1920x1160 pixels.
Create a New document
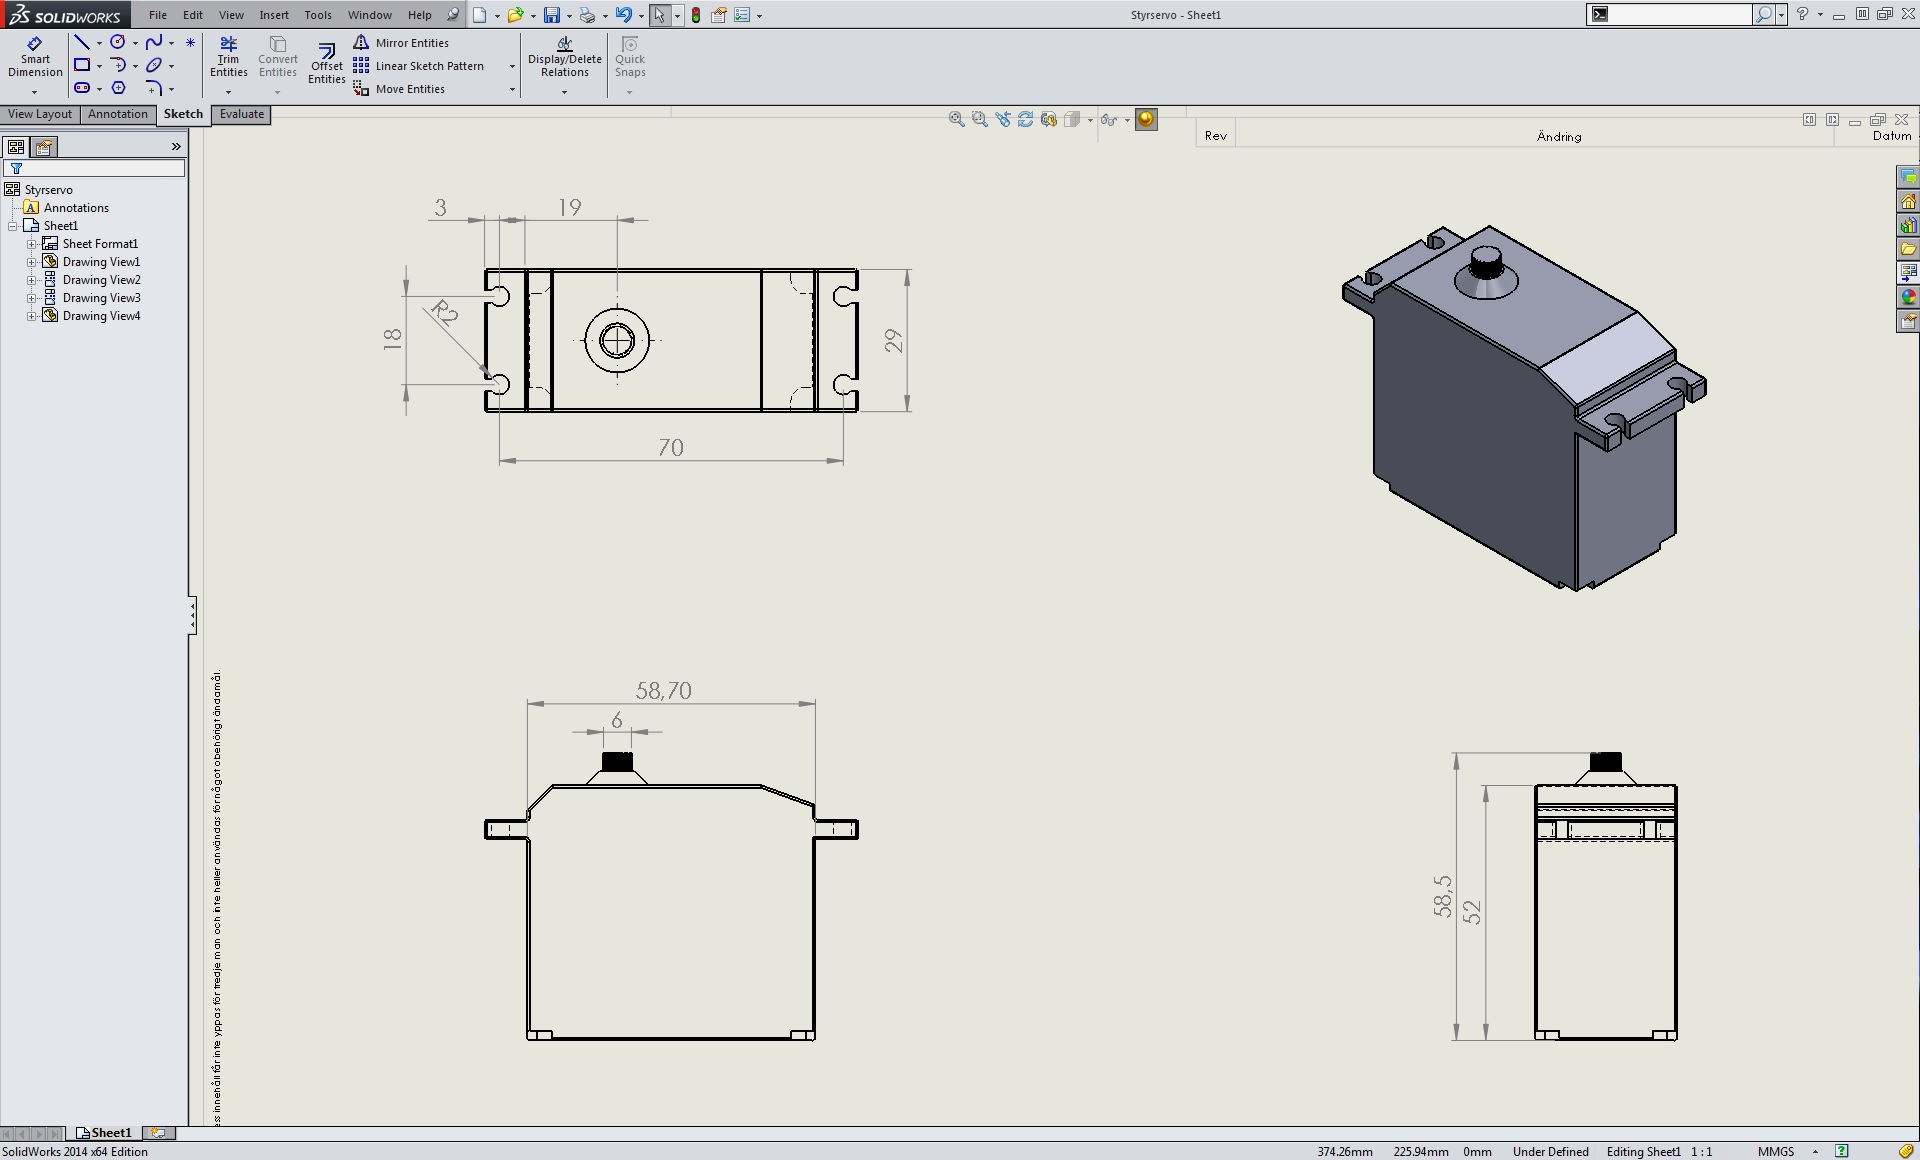click(x=480, y=15)
